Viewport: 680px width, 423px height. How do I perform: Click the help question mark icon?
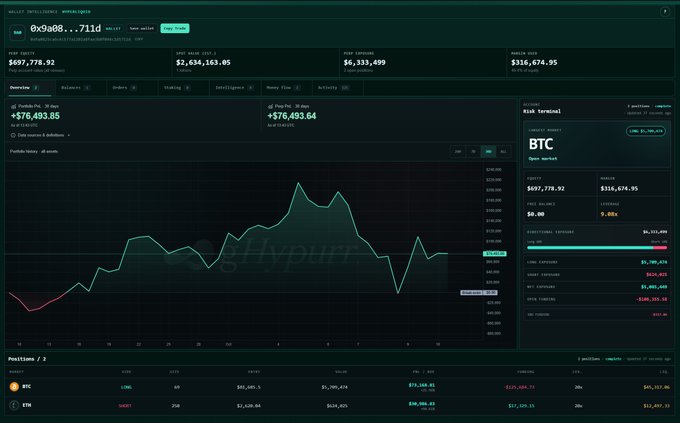[665, 12]
